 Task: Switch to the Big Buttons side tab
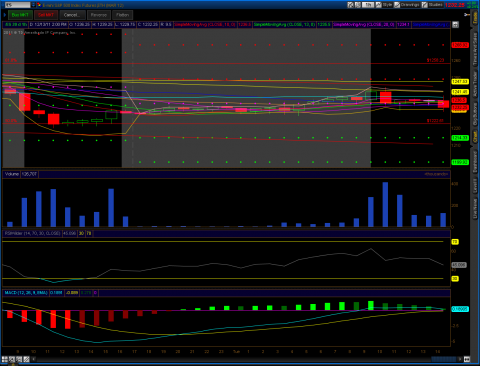[475, 114]
